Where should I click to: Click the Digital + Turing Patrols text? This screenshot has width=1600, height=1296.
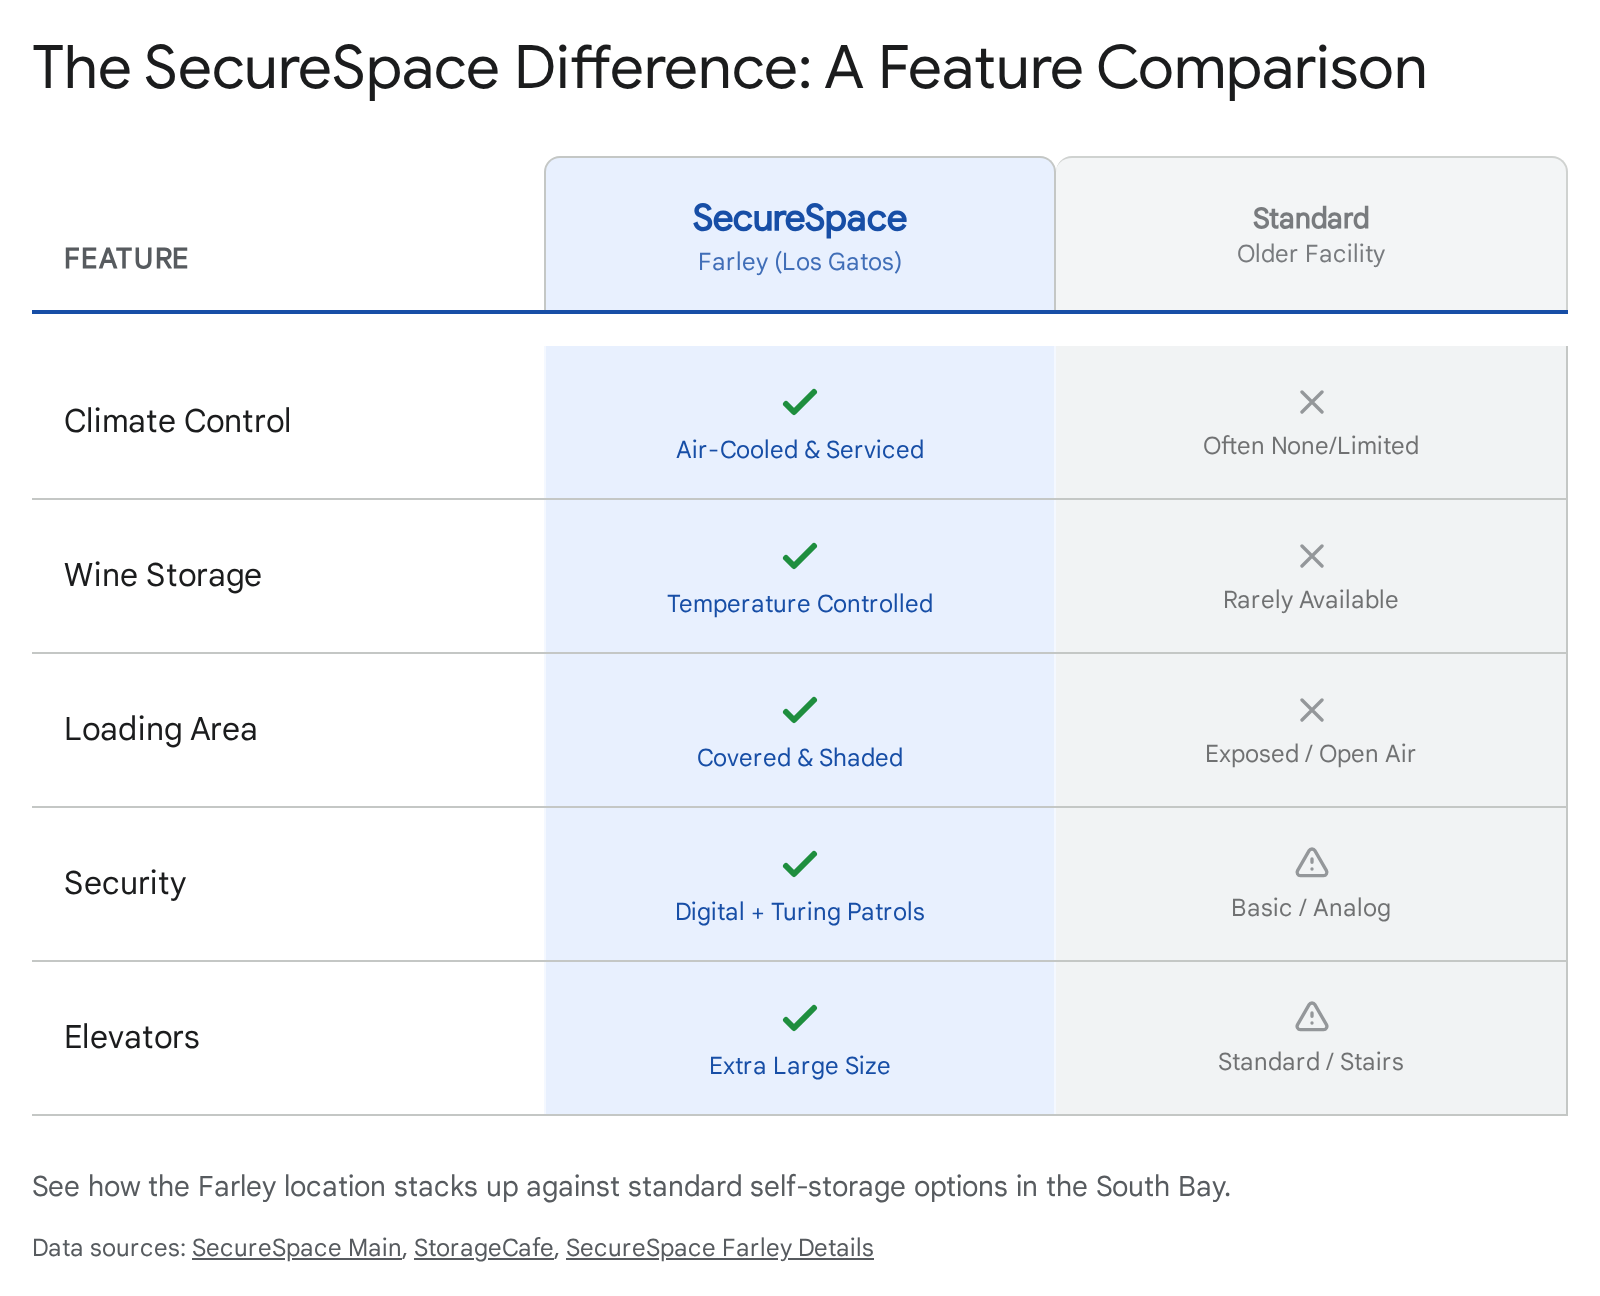[799, 912]
